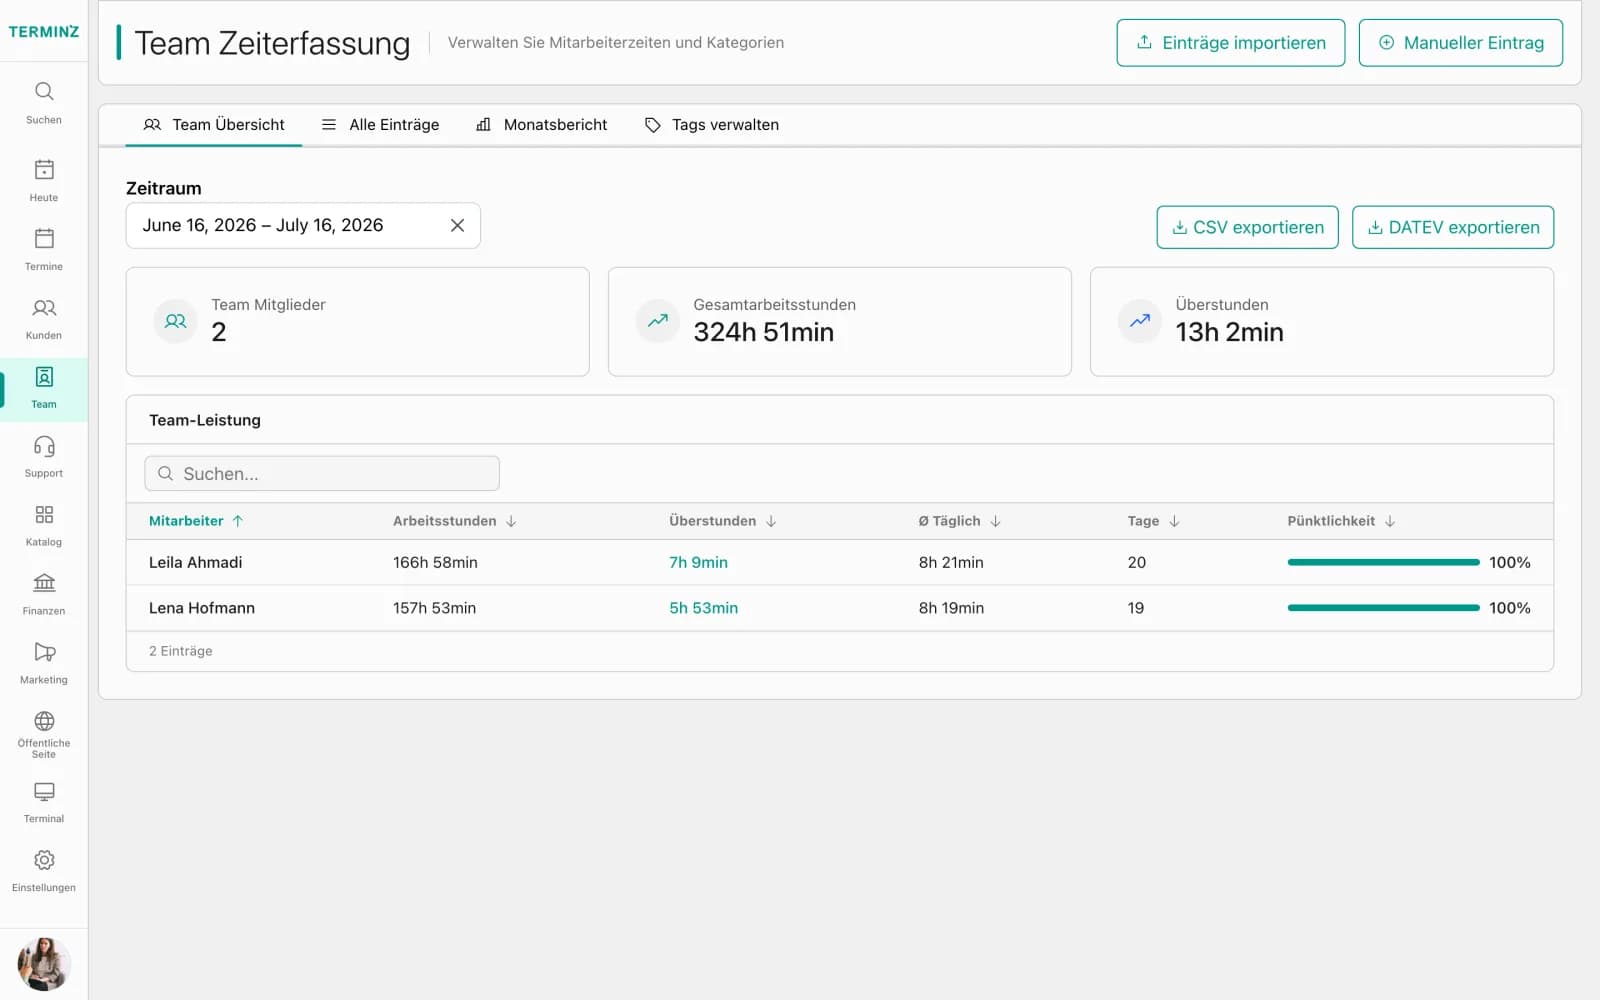This screenshot has width=1600, height=1000.
Task: Click the 8h 21min daily average
Action: point(951,562)
